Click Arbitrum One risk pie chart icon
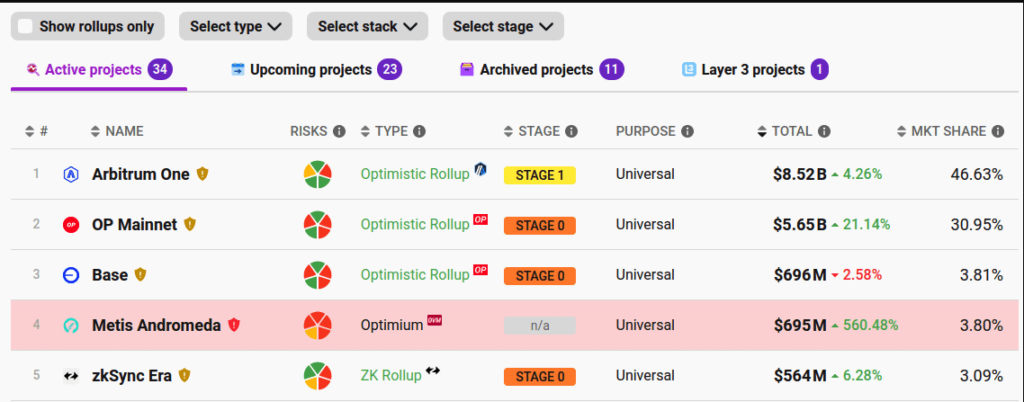Screen dimensions: 1024x402 [318, 174]
